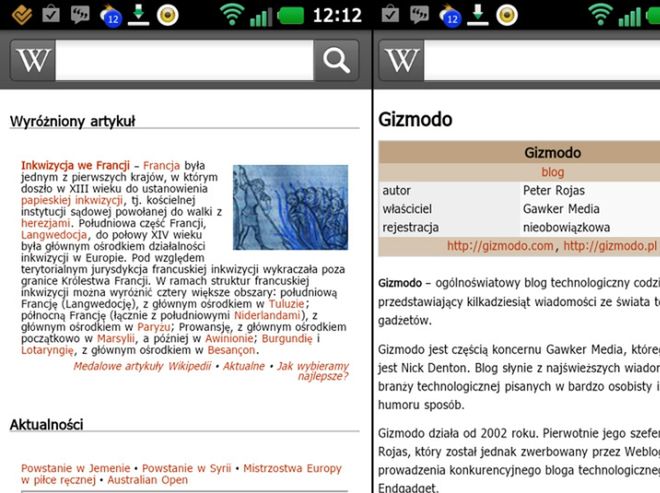Image resolution: width=660 pixels, height=493 pixels.
Task: Tap Wi-Fi icon in right status bar
Action: 601,15
